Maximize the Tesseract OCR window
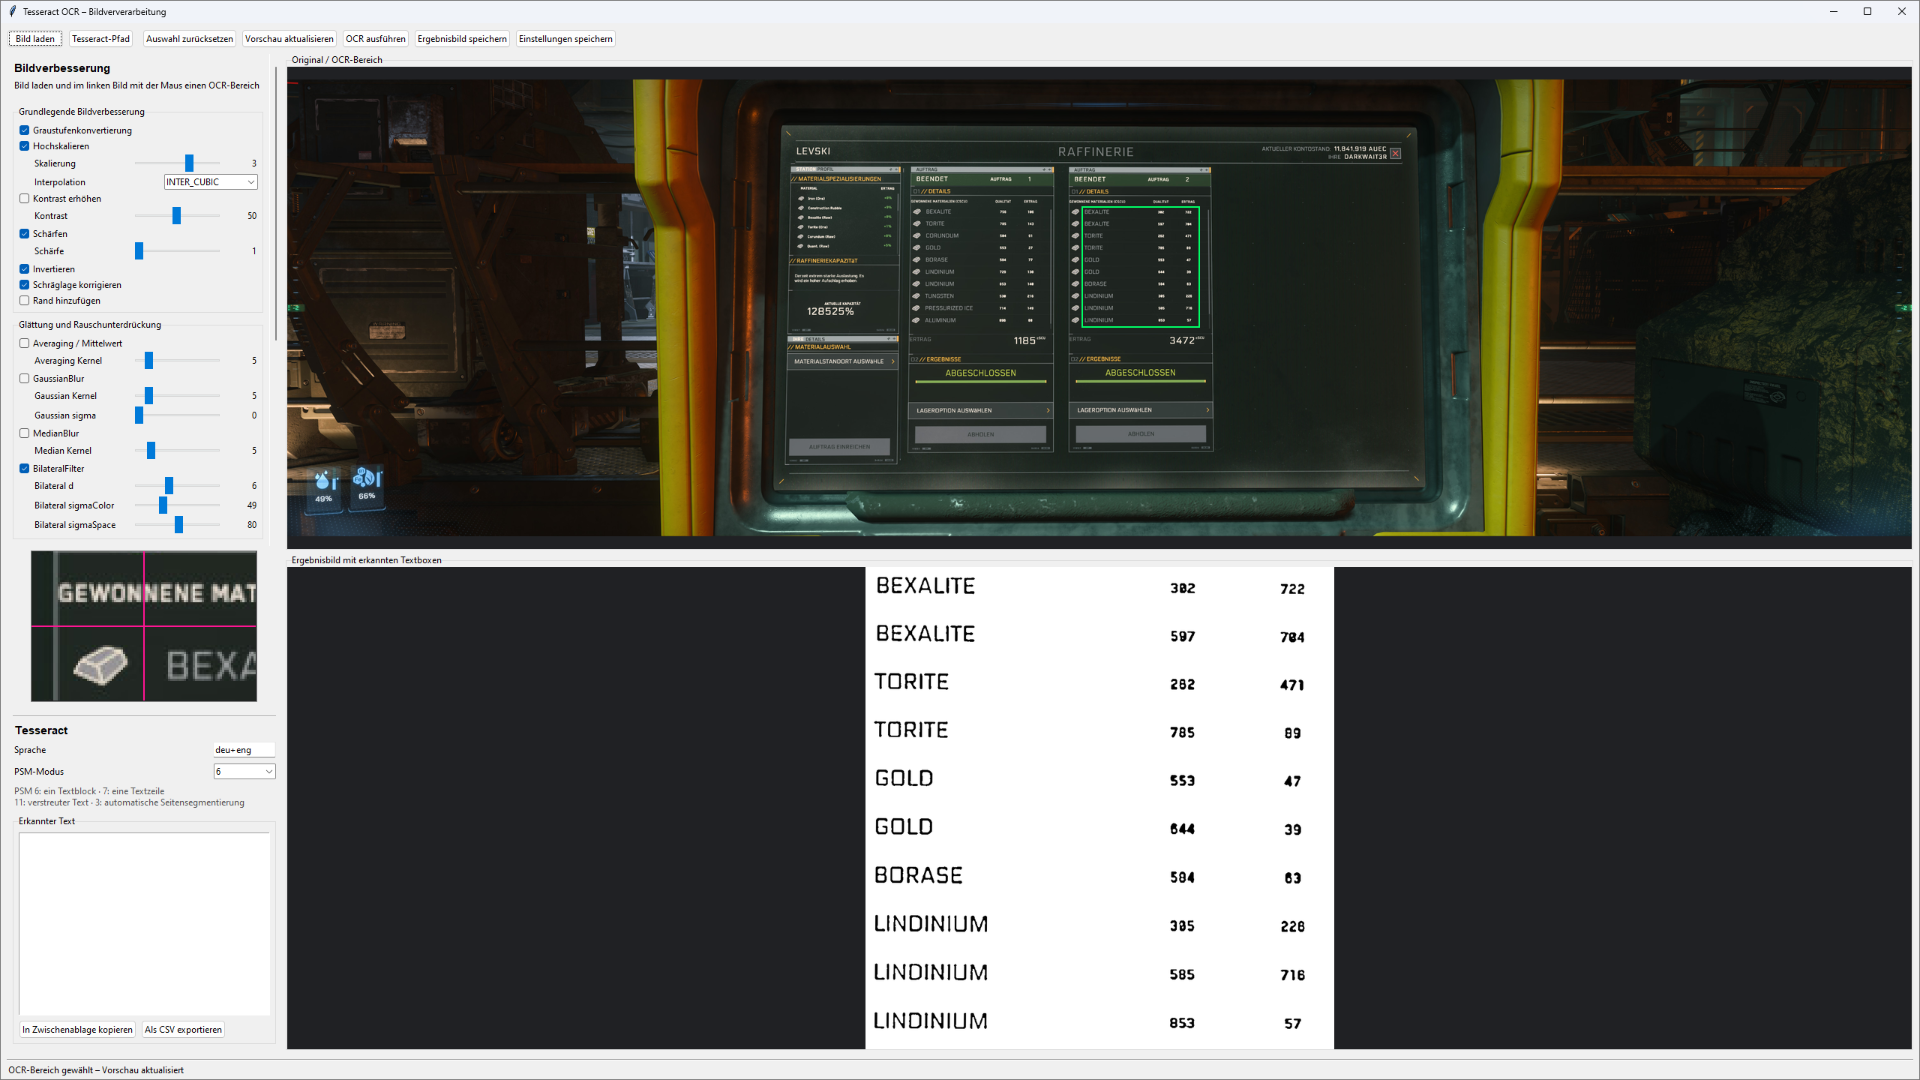1920x1080 pixels. (1867, 12)
